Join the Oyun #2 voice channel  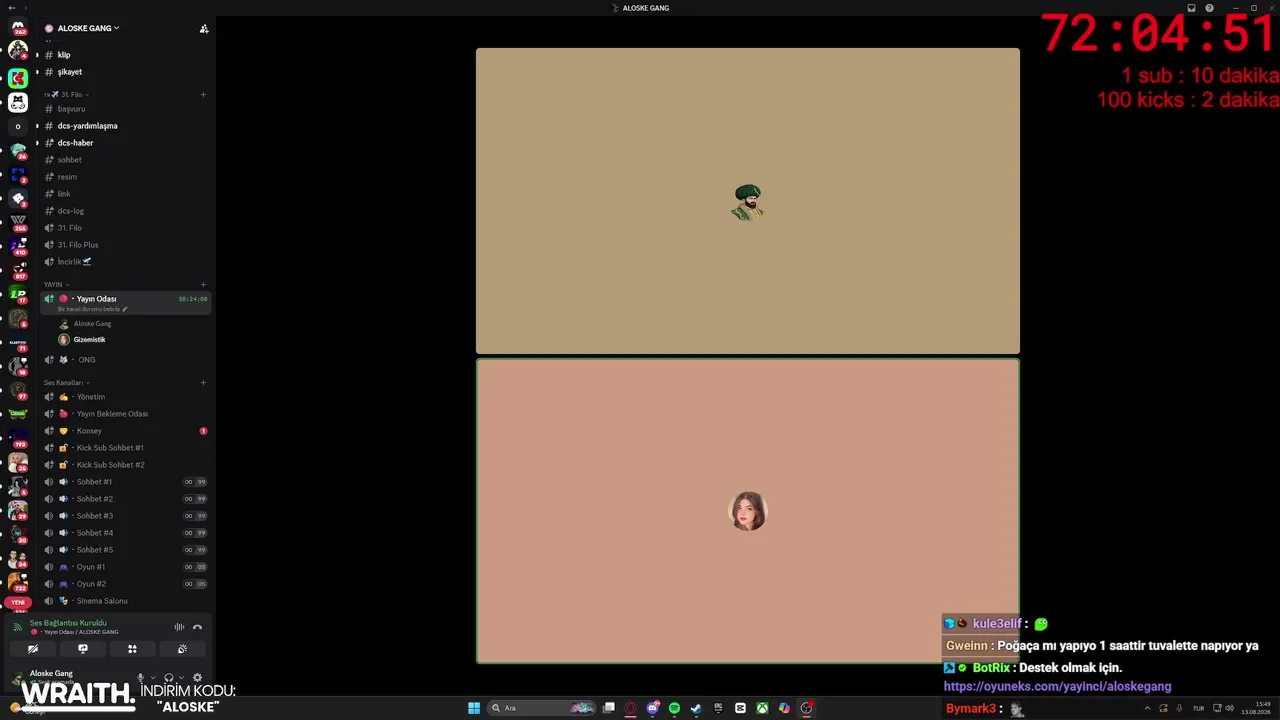pos(124,584)
